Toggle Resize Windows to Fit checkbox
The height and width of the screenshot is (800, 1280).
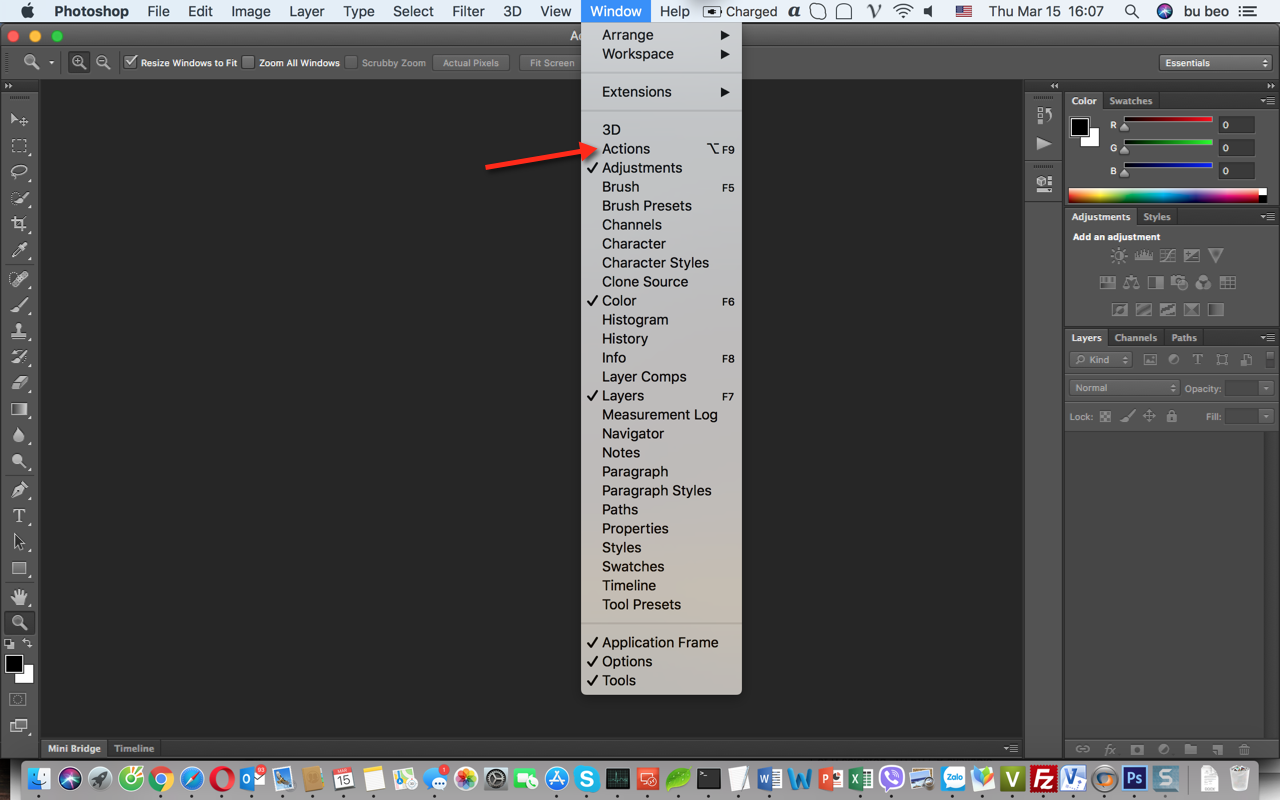pos(131,62)
